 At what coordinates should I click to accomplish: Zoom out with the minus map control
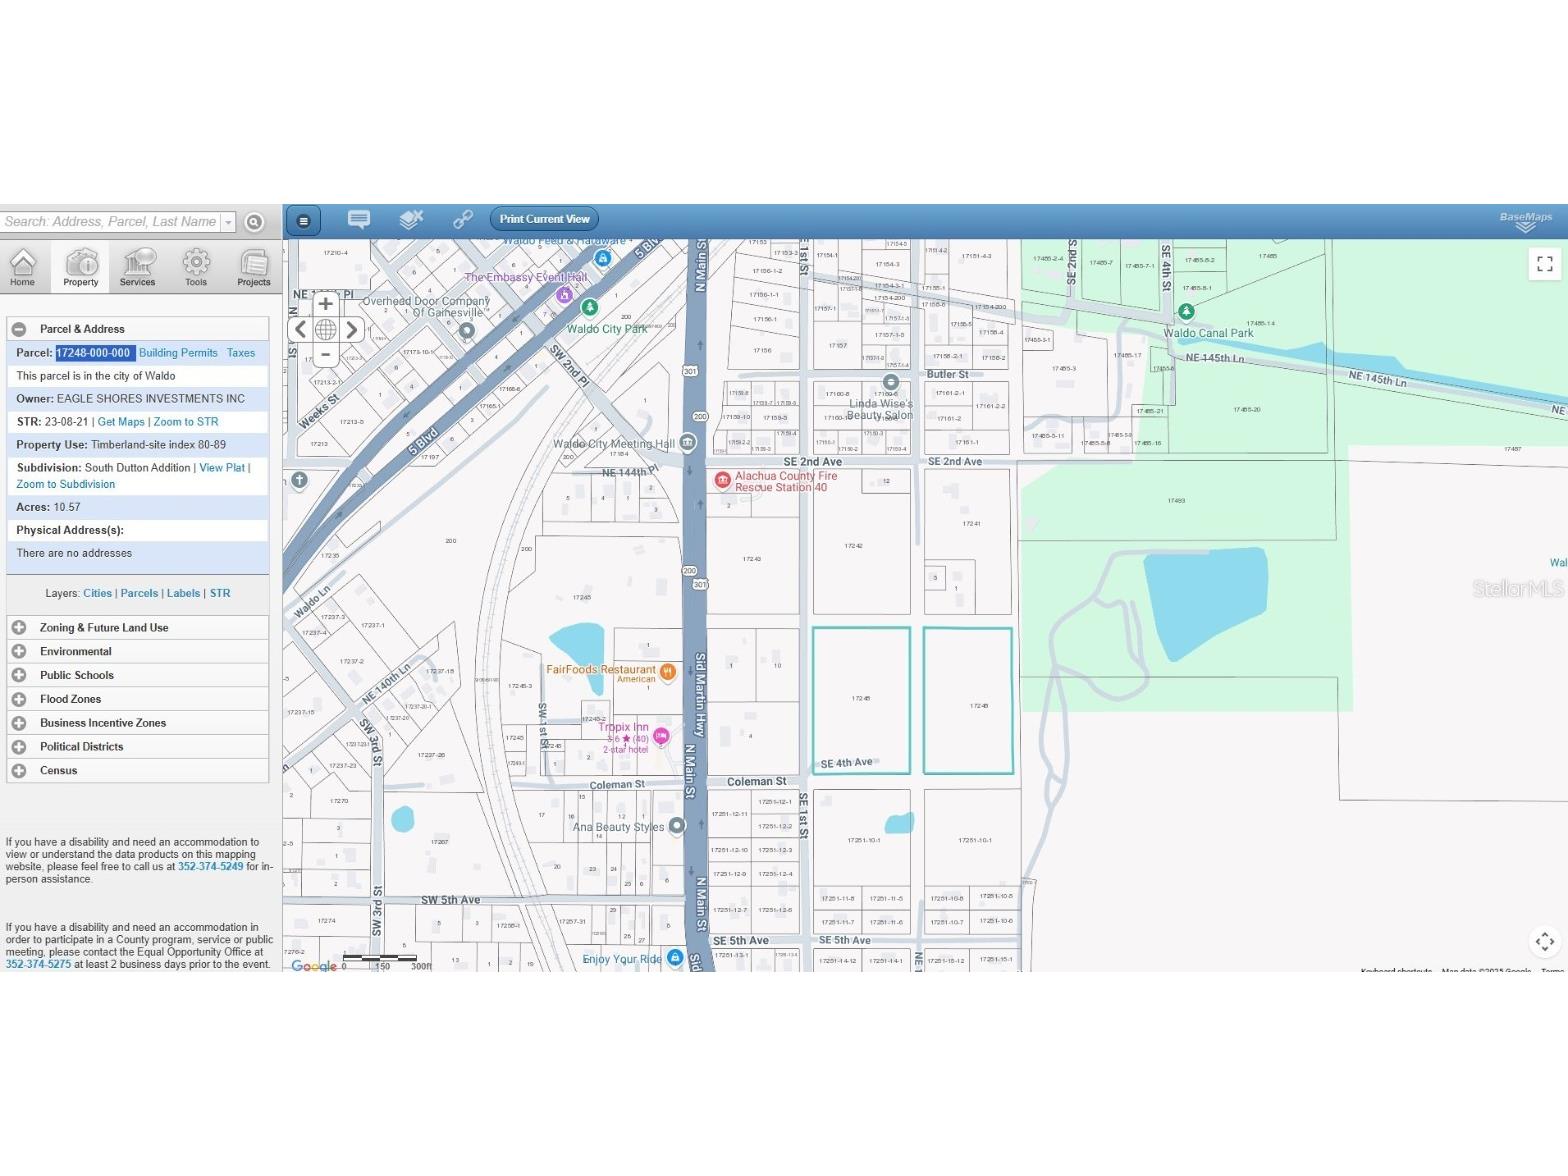[x=325, y=354]
